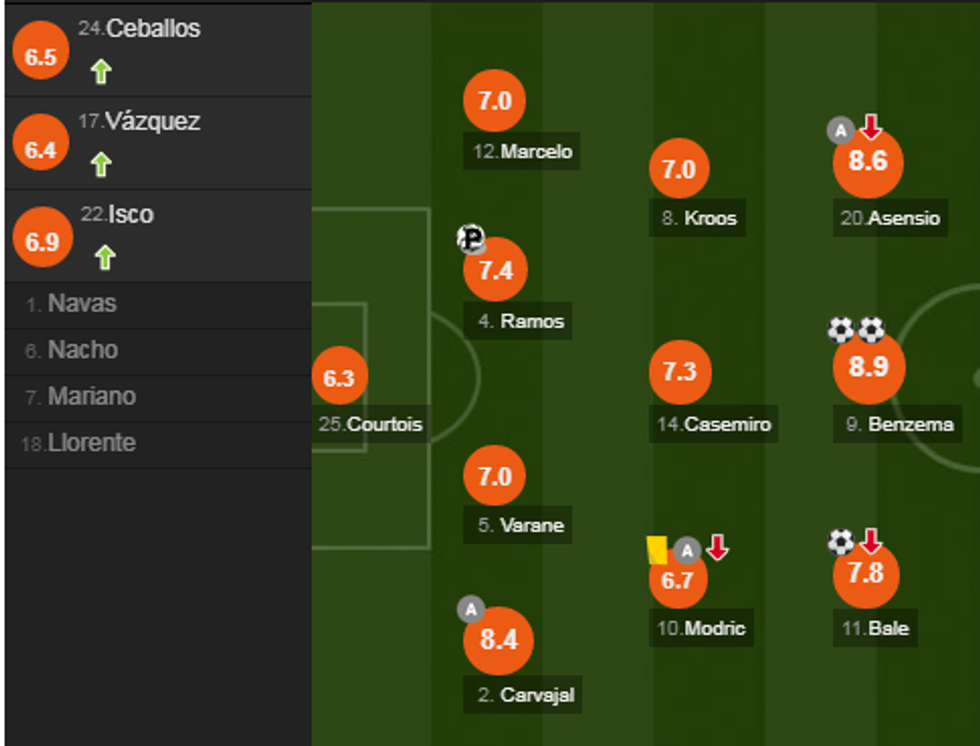
Task: Click the green arrow under Vázquez
Action: pyautogui.click(x=101, y=165)
